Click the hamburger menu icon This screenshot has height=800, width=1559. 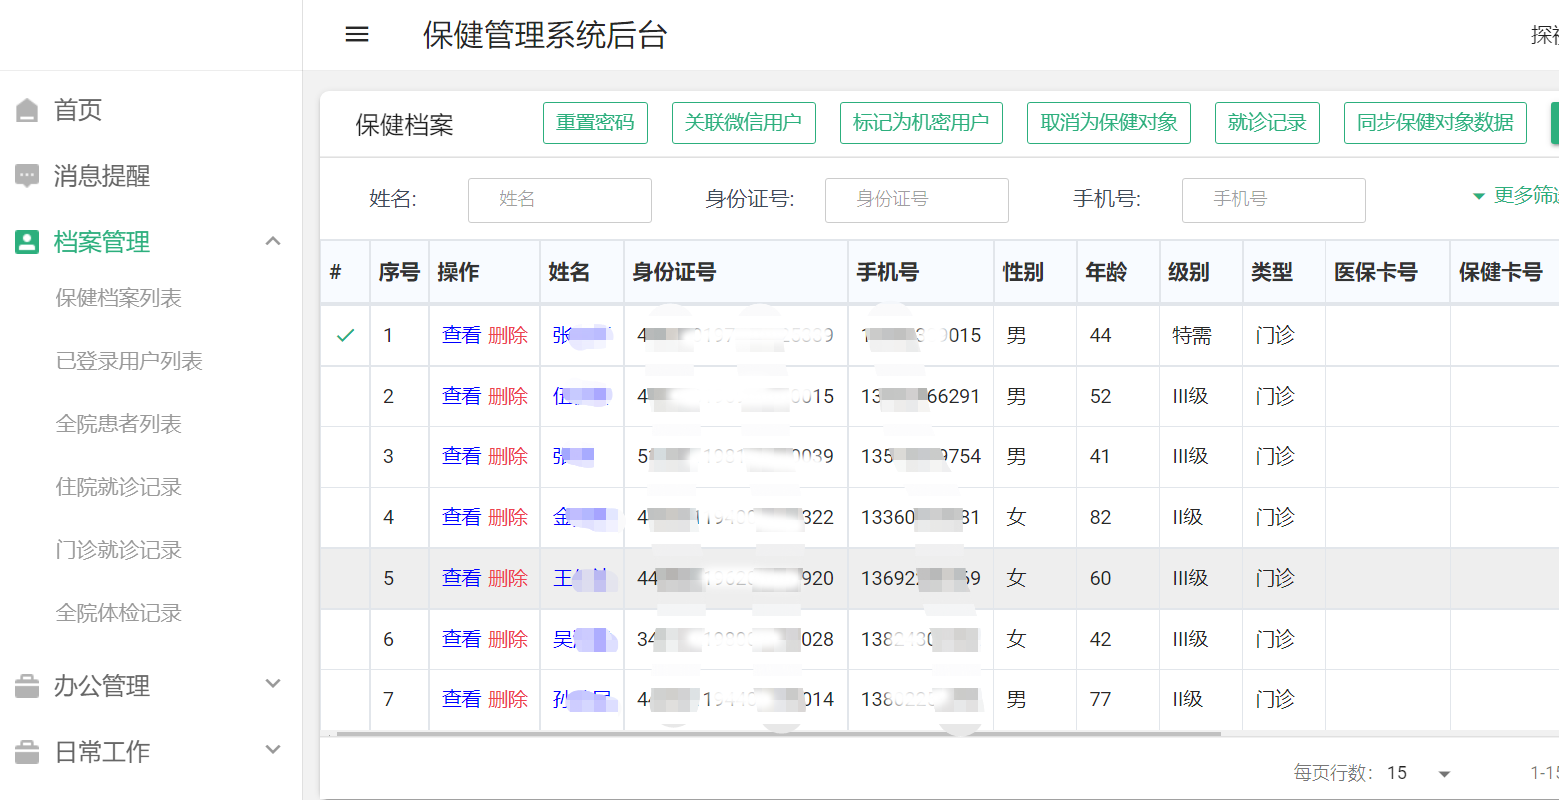pyautogui.click(x=357, y=35)
